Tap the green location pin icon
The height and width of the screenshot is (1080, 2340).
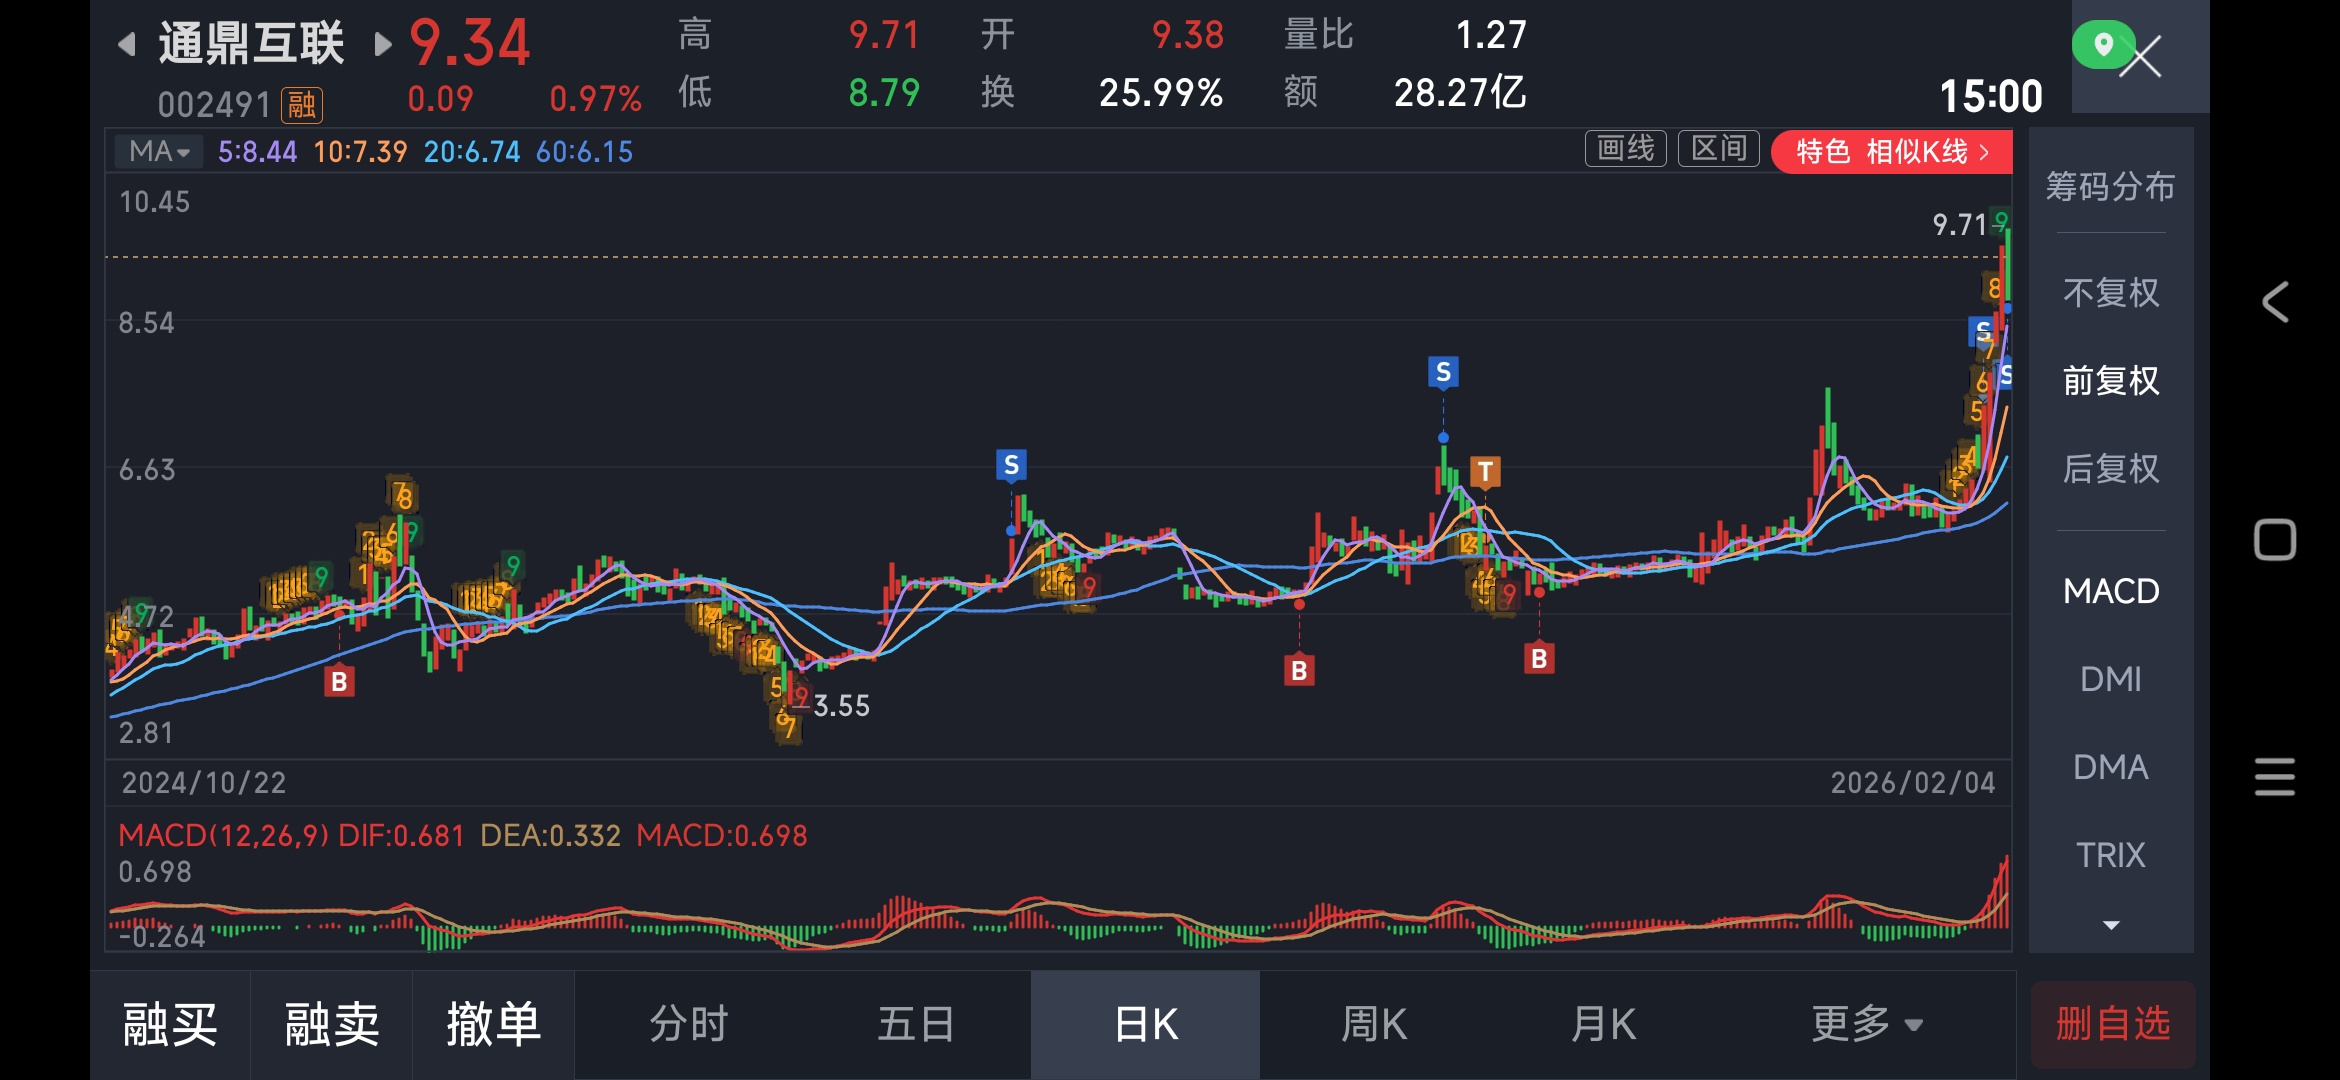tap(2102, 45)
